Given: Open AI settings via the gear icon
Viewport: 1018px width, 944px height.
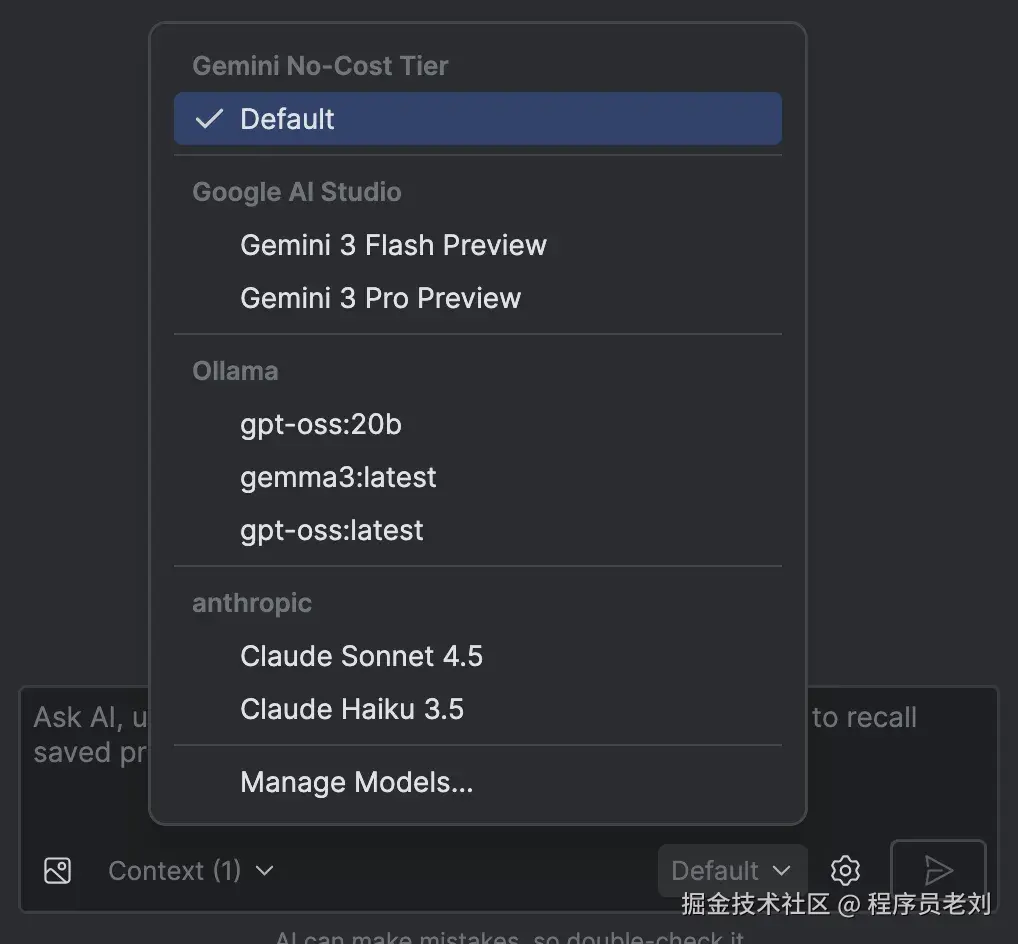Looking at the screenshot, I should click(845, 871).
